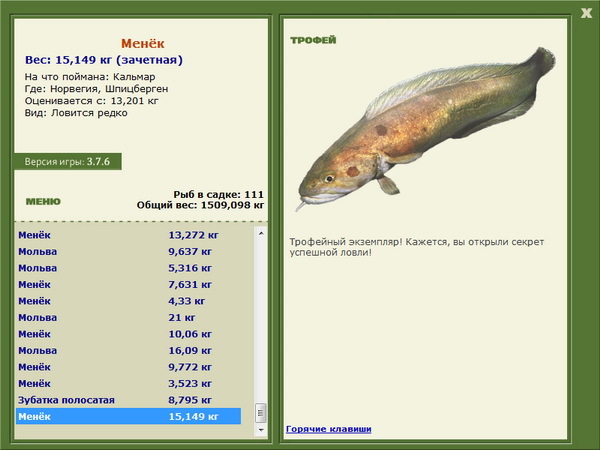Viewport: 600px width, 450px height.
Task: Click the highlighted Менёк 15,149 кг row
Action: coord(128,416)
